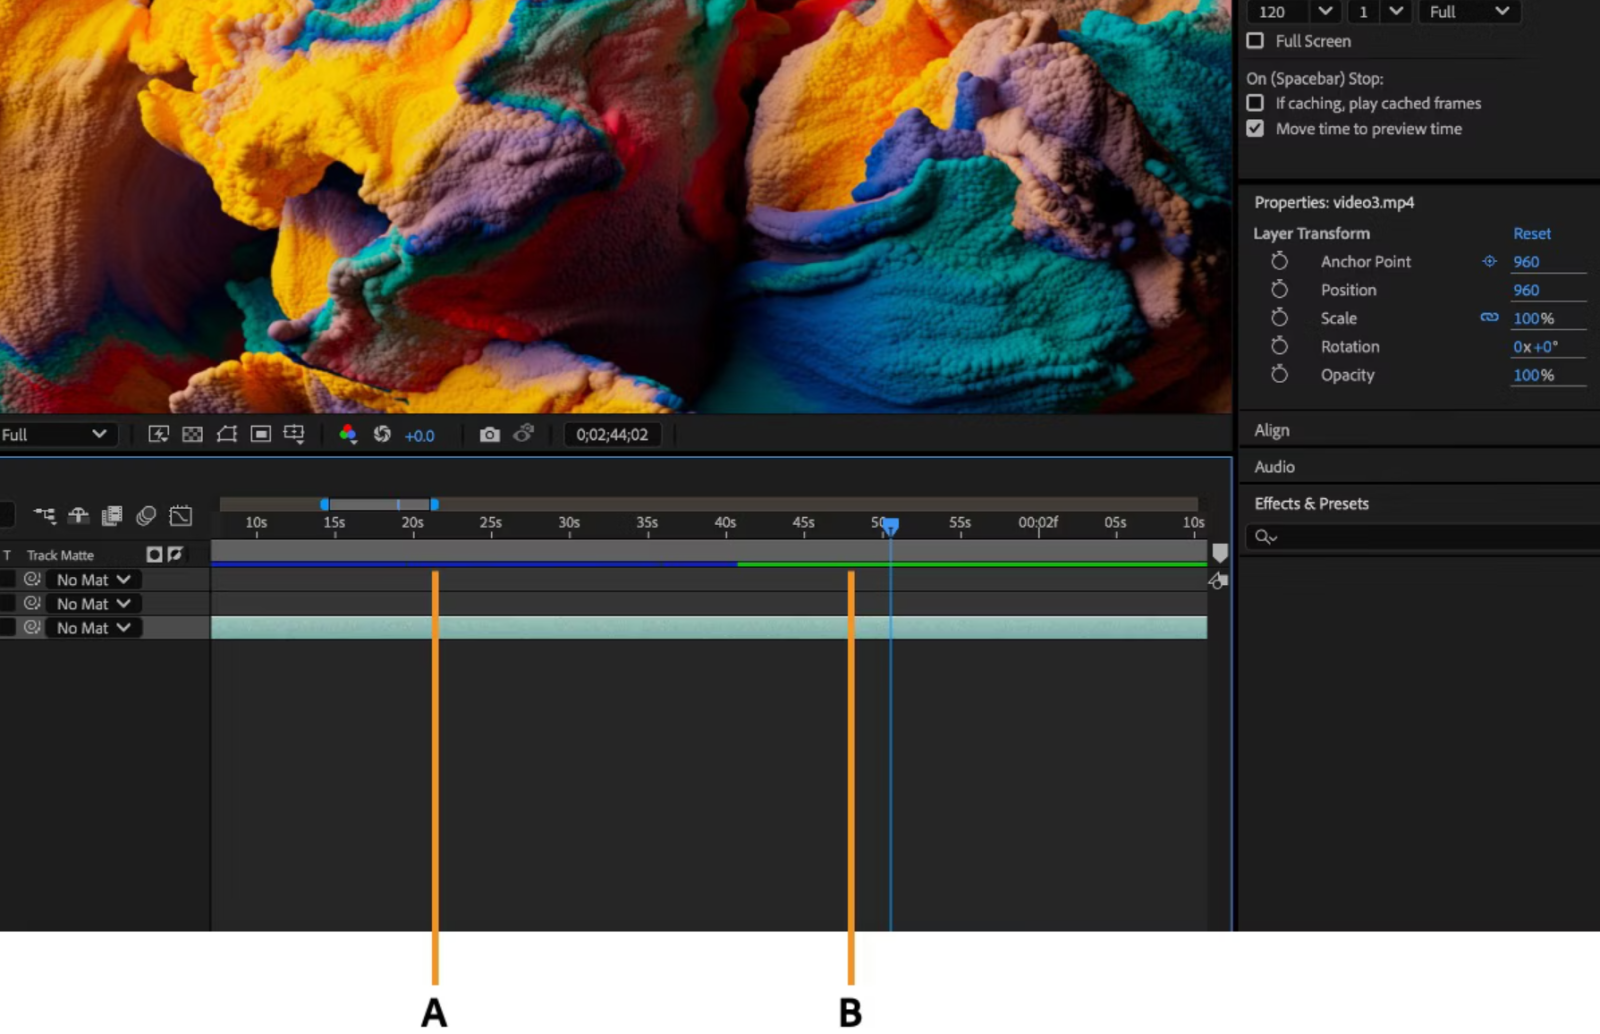
Task: Open the Show Channel RGB icon
Action: tap(348, 434)
